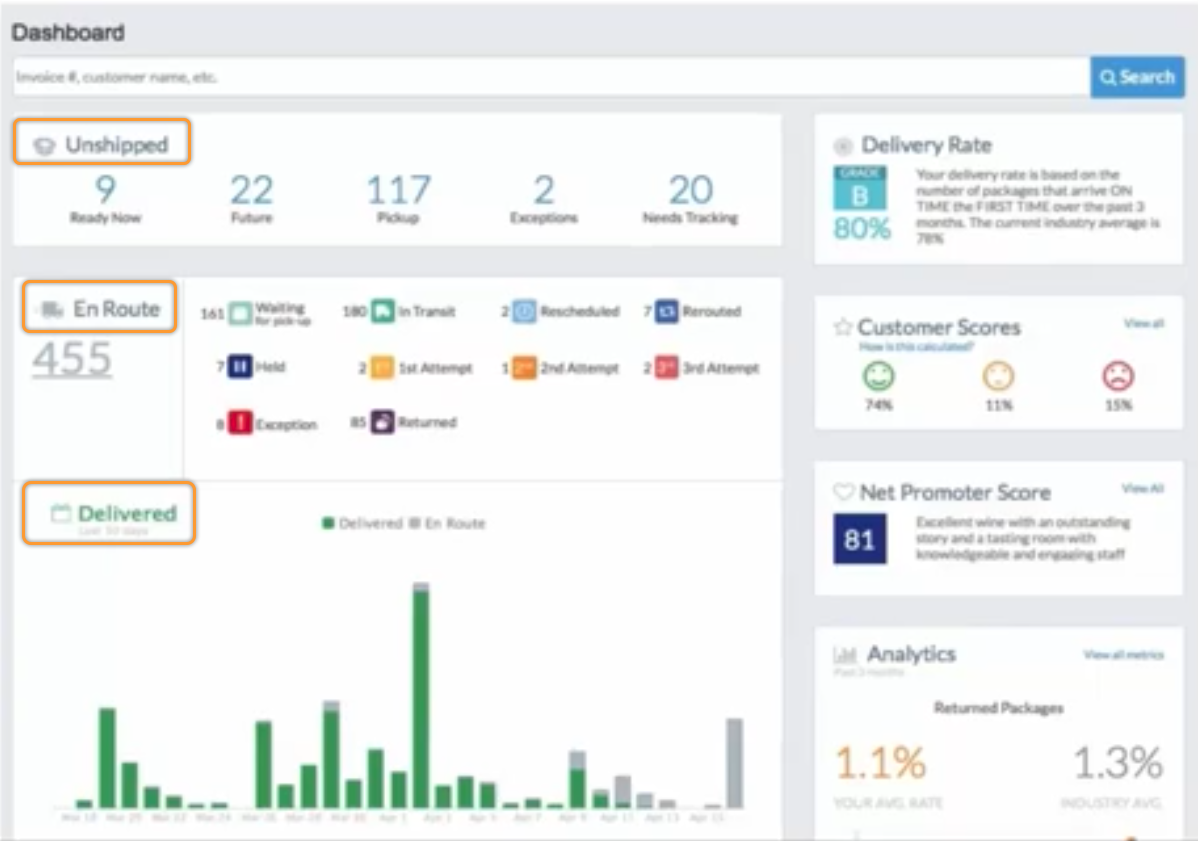This screenshot has height=841, width=1198.
Task: Click the sad red frowning face
Action: [x=1118, y=376]
